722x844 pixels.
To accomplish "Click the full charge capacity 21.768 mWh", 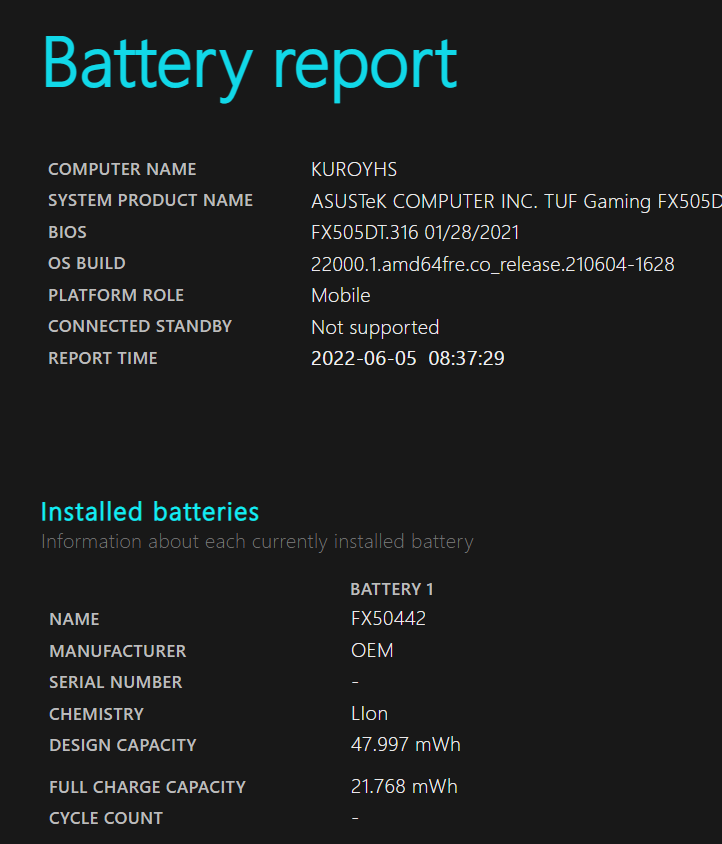I will [404, 787].
